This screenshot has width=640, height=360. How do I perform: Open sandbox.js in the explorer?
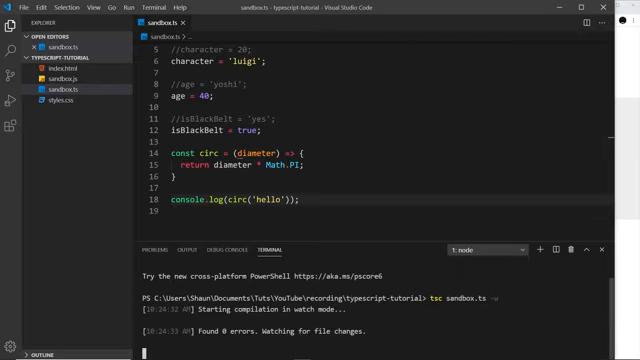[62, 79]
